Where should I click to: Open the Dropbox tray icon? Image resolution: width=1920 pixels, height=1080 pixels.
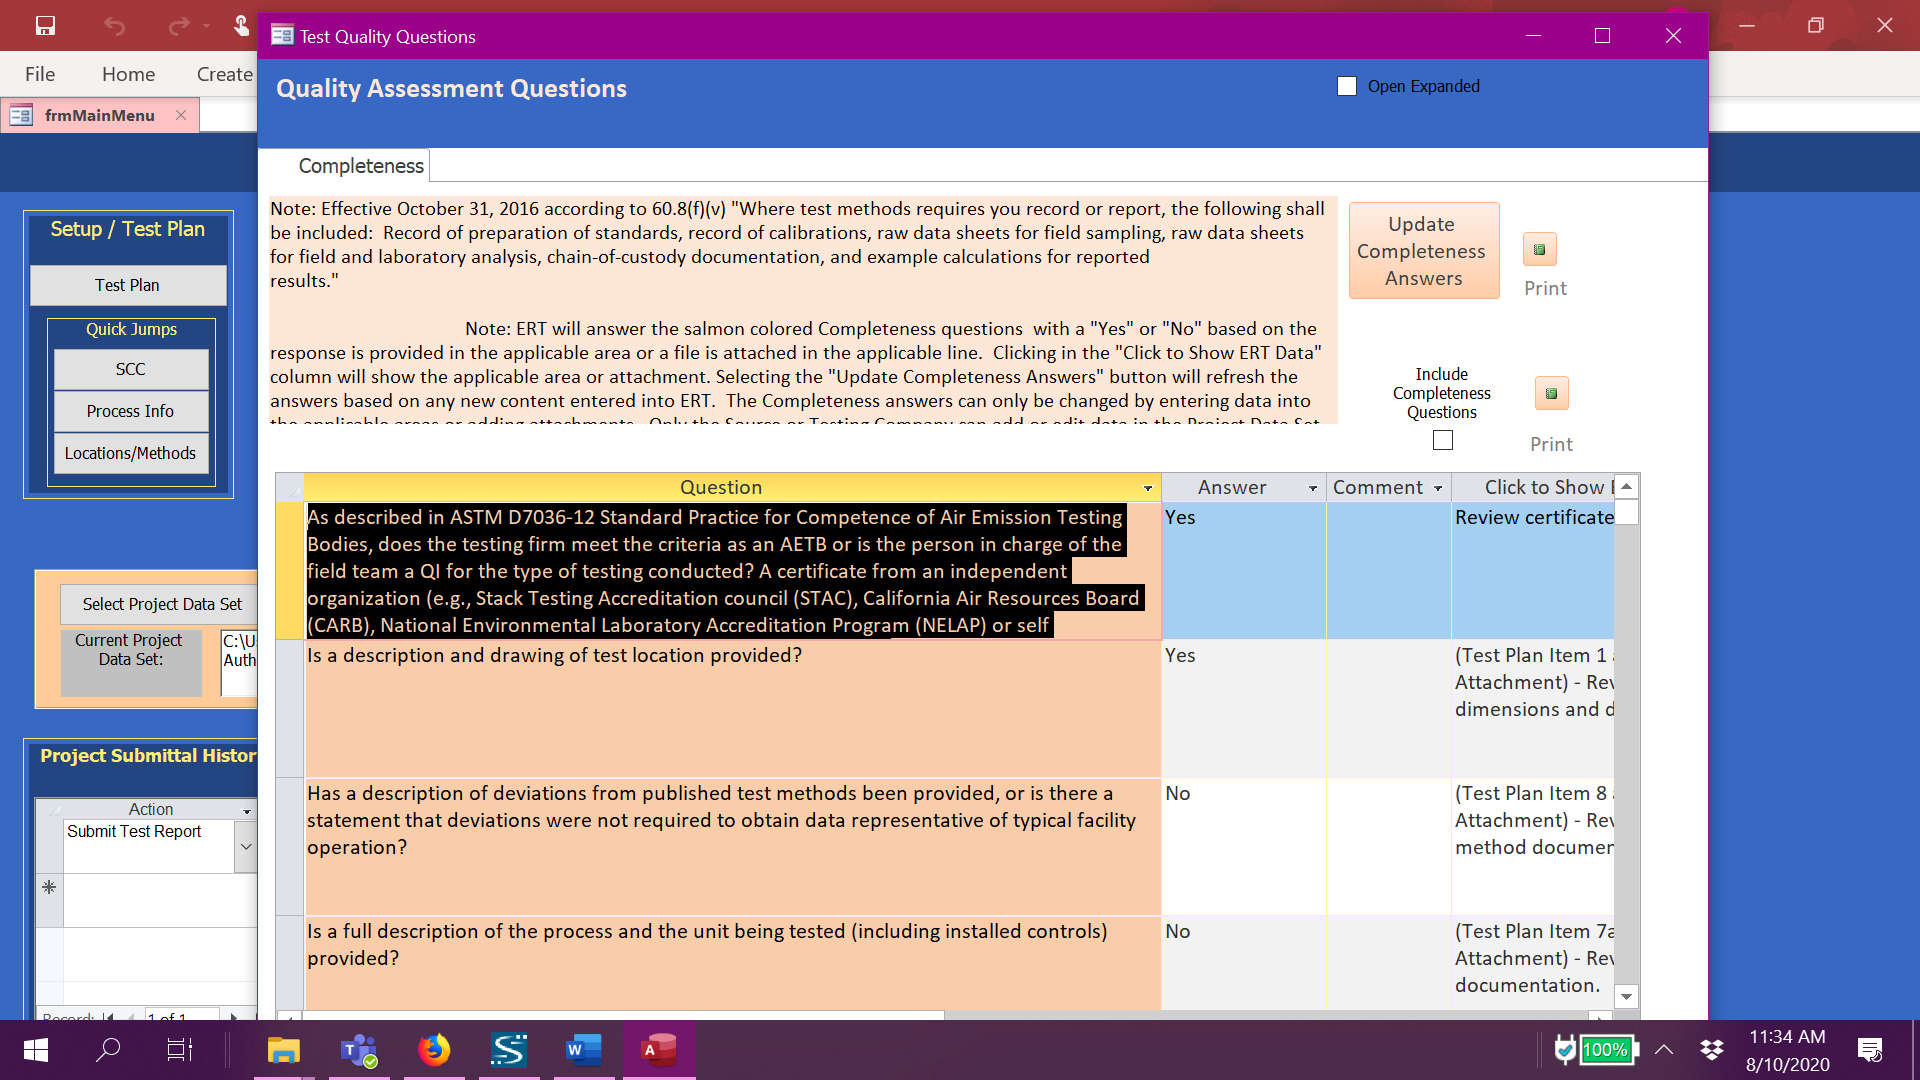[x=1712, y=1050]
